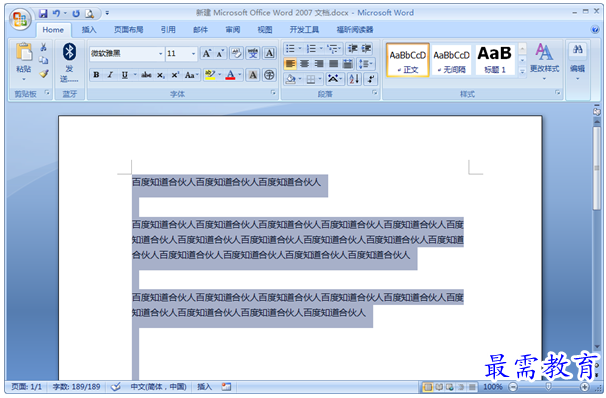Open the 页面布局 ribbon tab
Viewport: 606px width, 398px height.
[128, 30]
